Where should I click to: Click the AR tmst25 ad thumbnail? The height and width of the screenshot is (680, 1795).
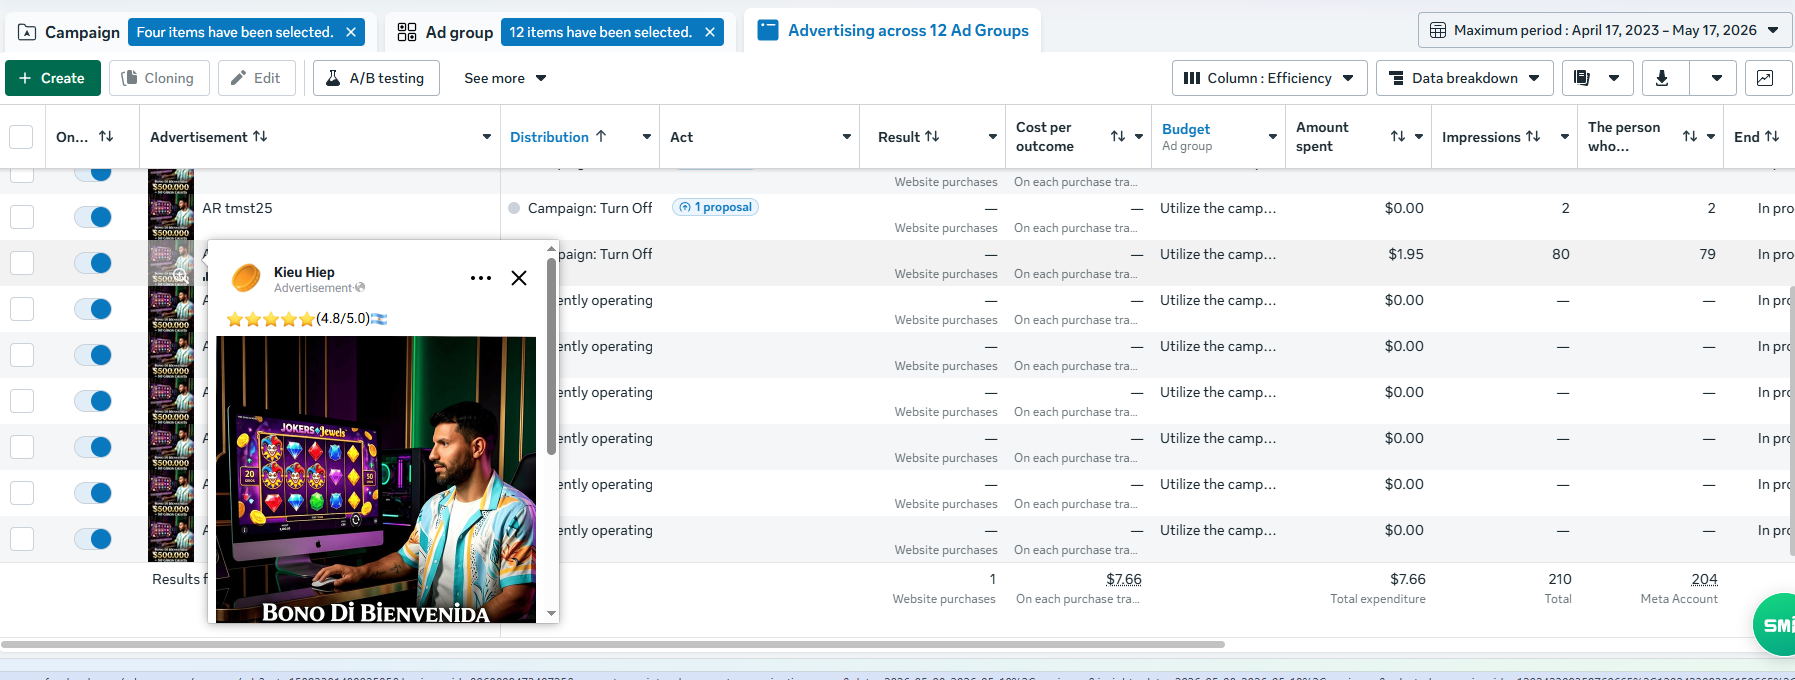171,217
